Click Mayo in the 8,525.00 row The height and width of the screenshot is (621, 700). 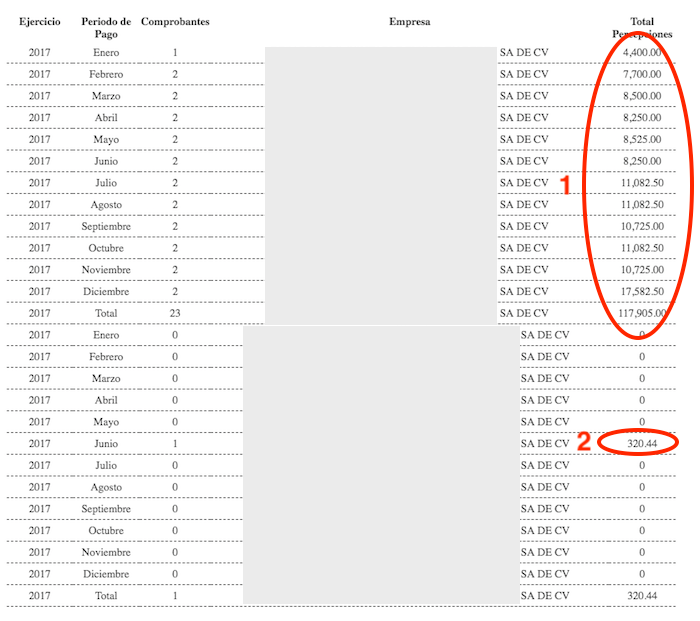tap(106, 139)
